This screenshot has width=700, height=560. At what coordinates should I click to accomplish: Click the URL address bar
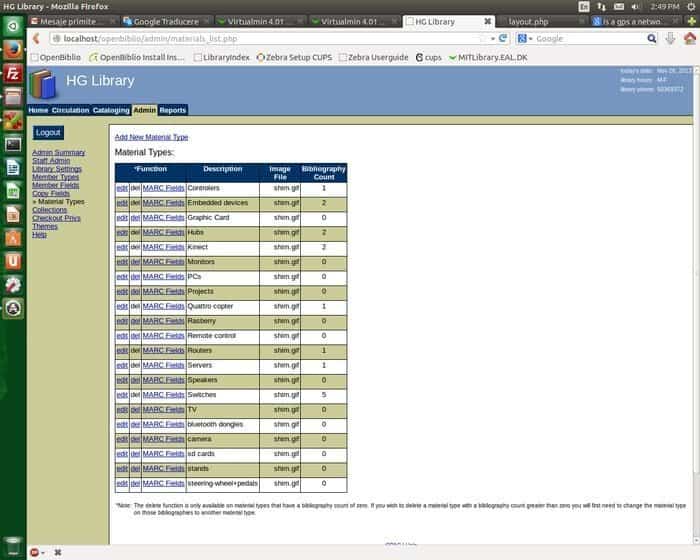pos(268,39)
